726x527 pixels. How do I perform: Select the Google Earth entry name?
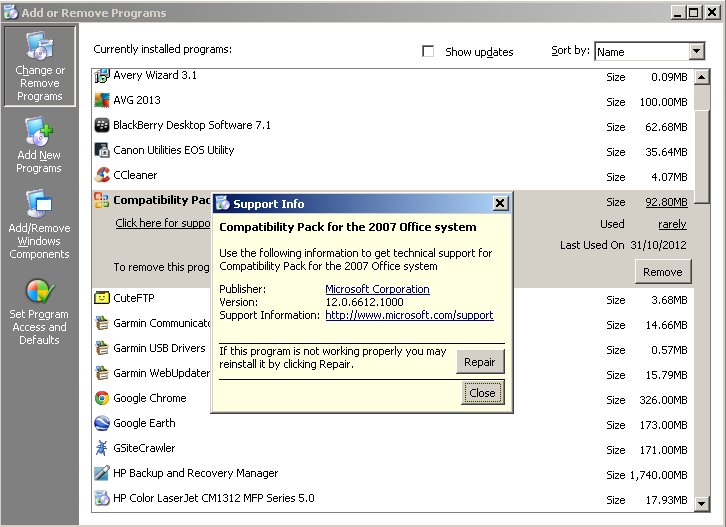click(x=144, y=423)
